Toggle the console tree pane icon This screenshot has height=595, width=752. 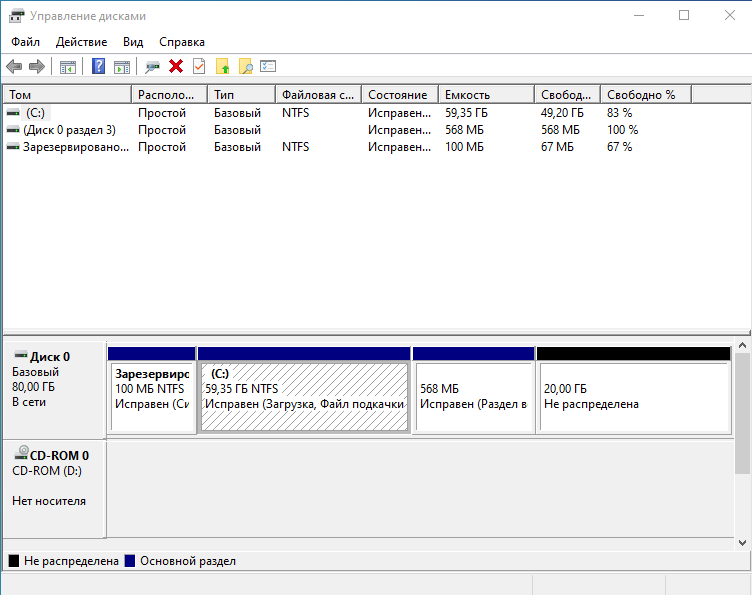tap(68, 67)
